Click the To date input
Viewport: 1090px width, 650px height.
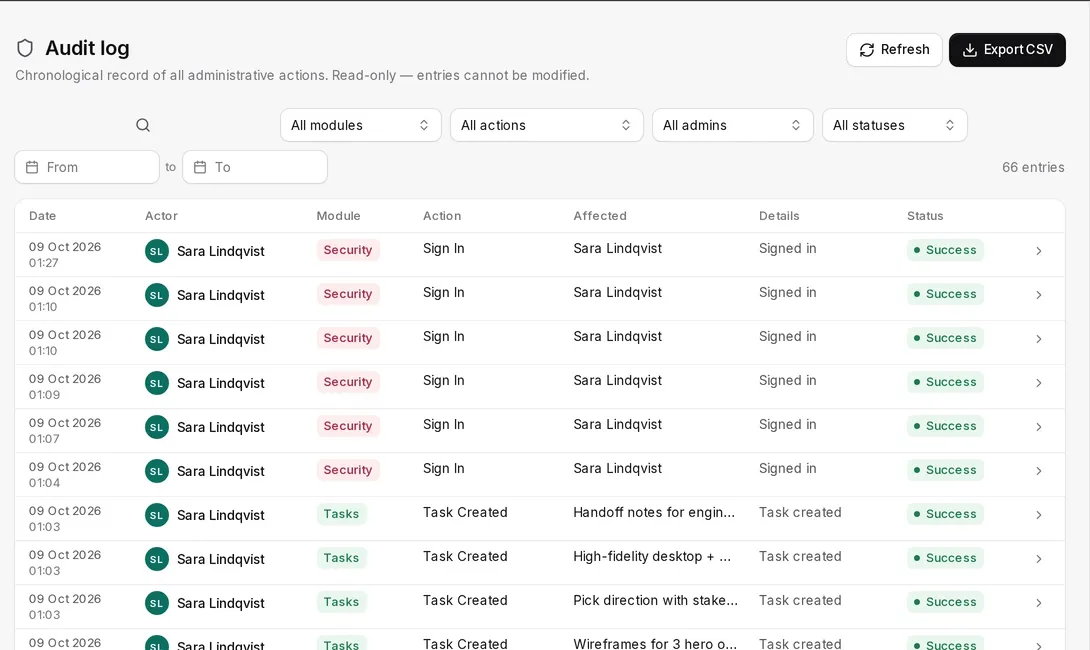pos(255,167)
